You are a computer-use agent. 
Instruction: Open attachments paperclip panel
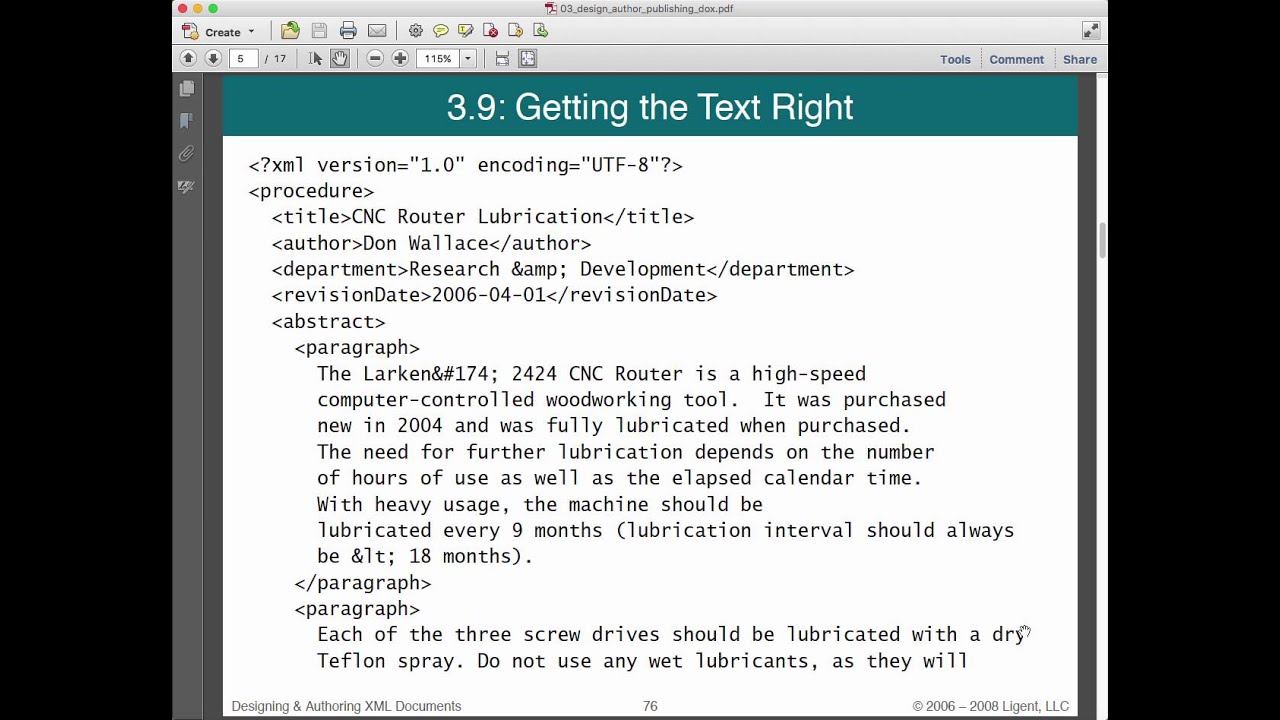pyautogui.click(x=186, y=154)
